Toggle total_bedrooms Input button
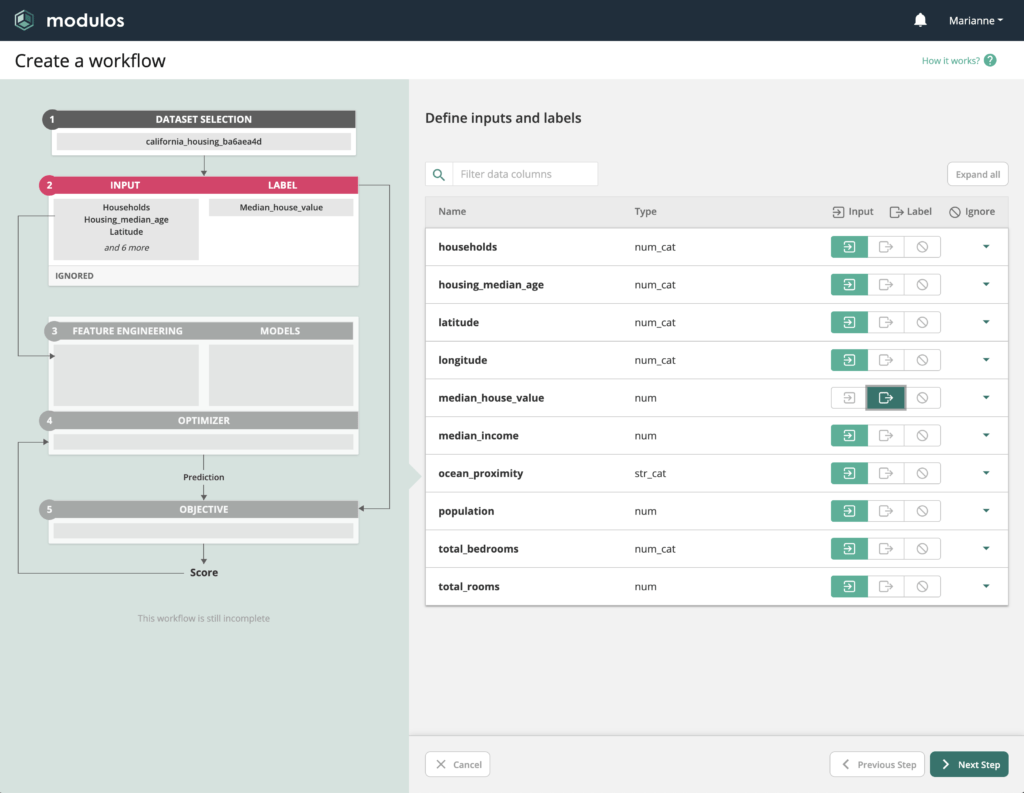The image size is (1024, 793). coord(849,549)
